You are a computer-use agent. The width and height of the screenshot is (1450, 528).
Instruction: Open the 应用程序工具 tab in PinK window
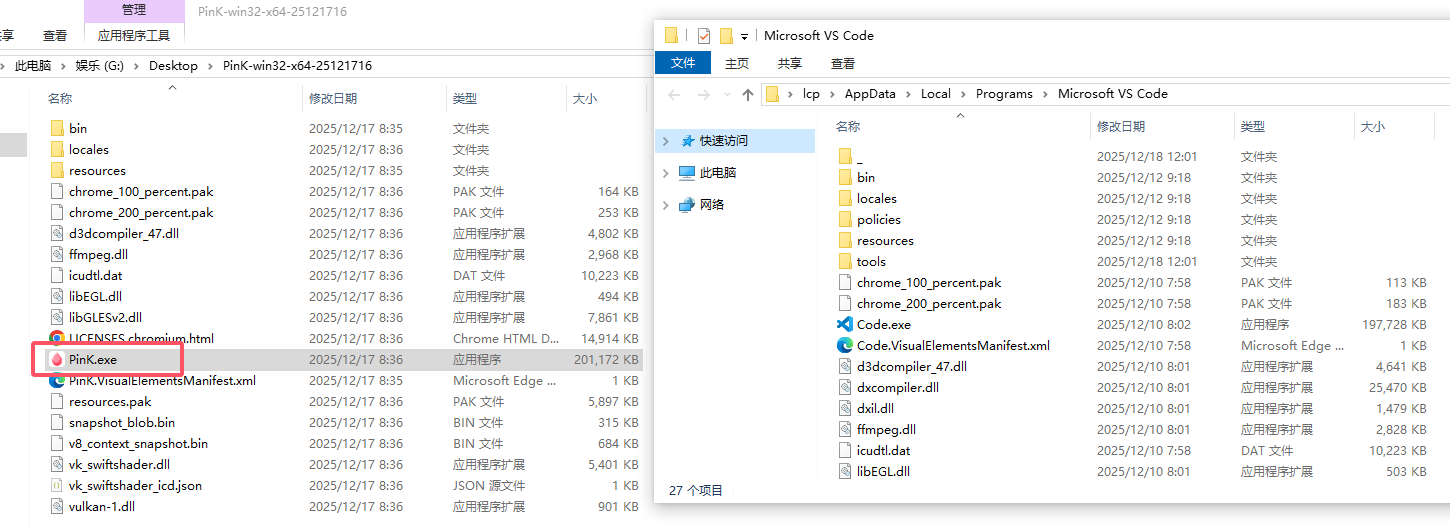(134, 36)
